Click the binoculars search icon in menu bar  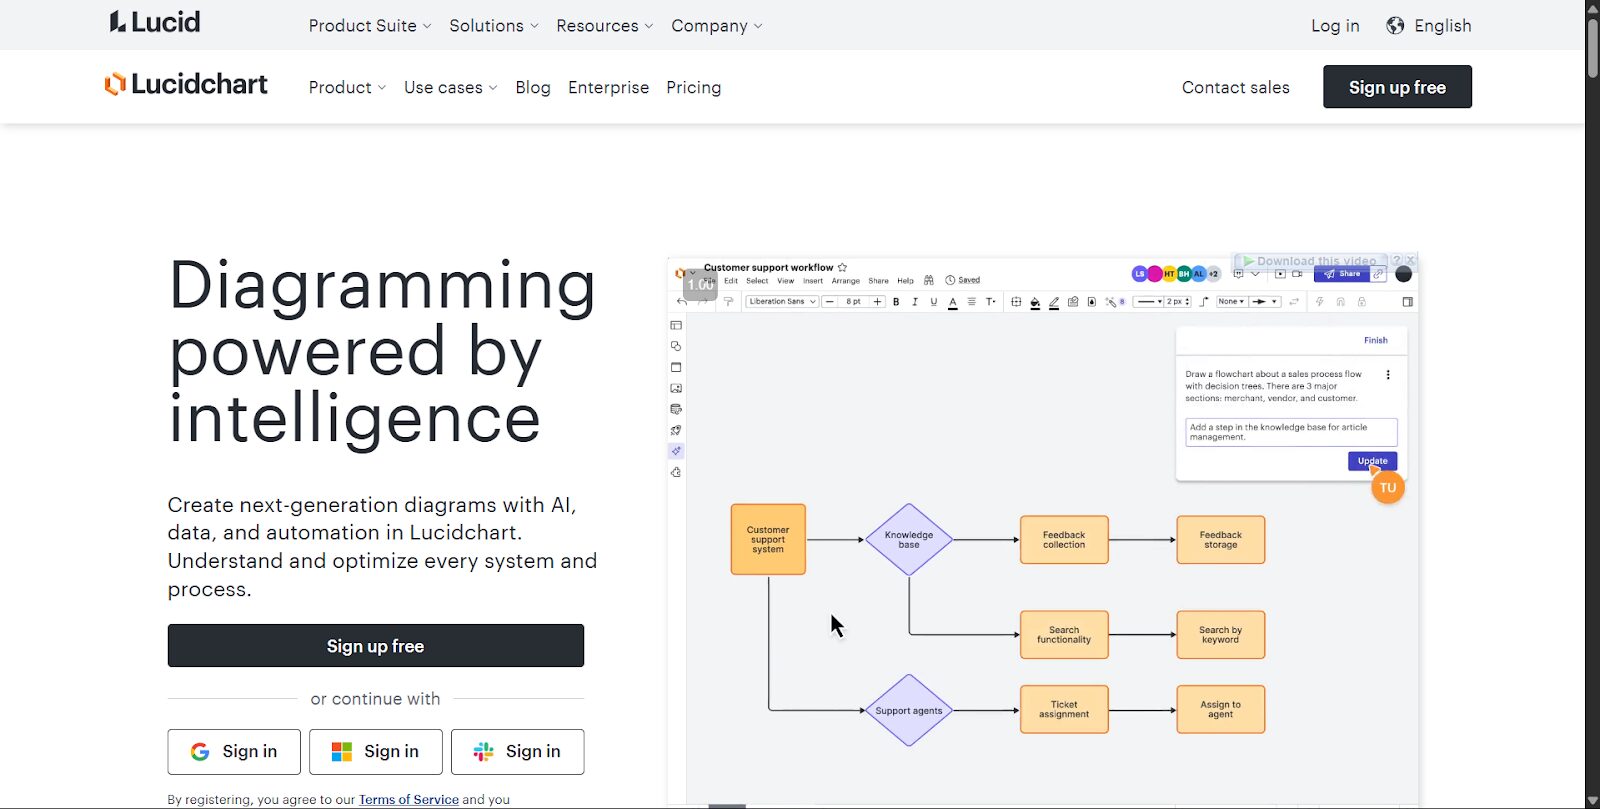tap(929, 280)
